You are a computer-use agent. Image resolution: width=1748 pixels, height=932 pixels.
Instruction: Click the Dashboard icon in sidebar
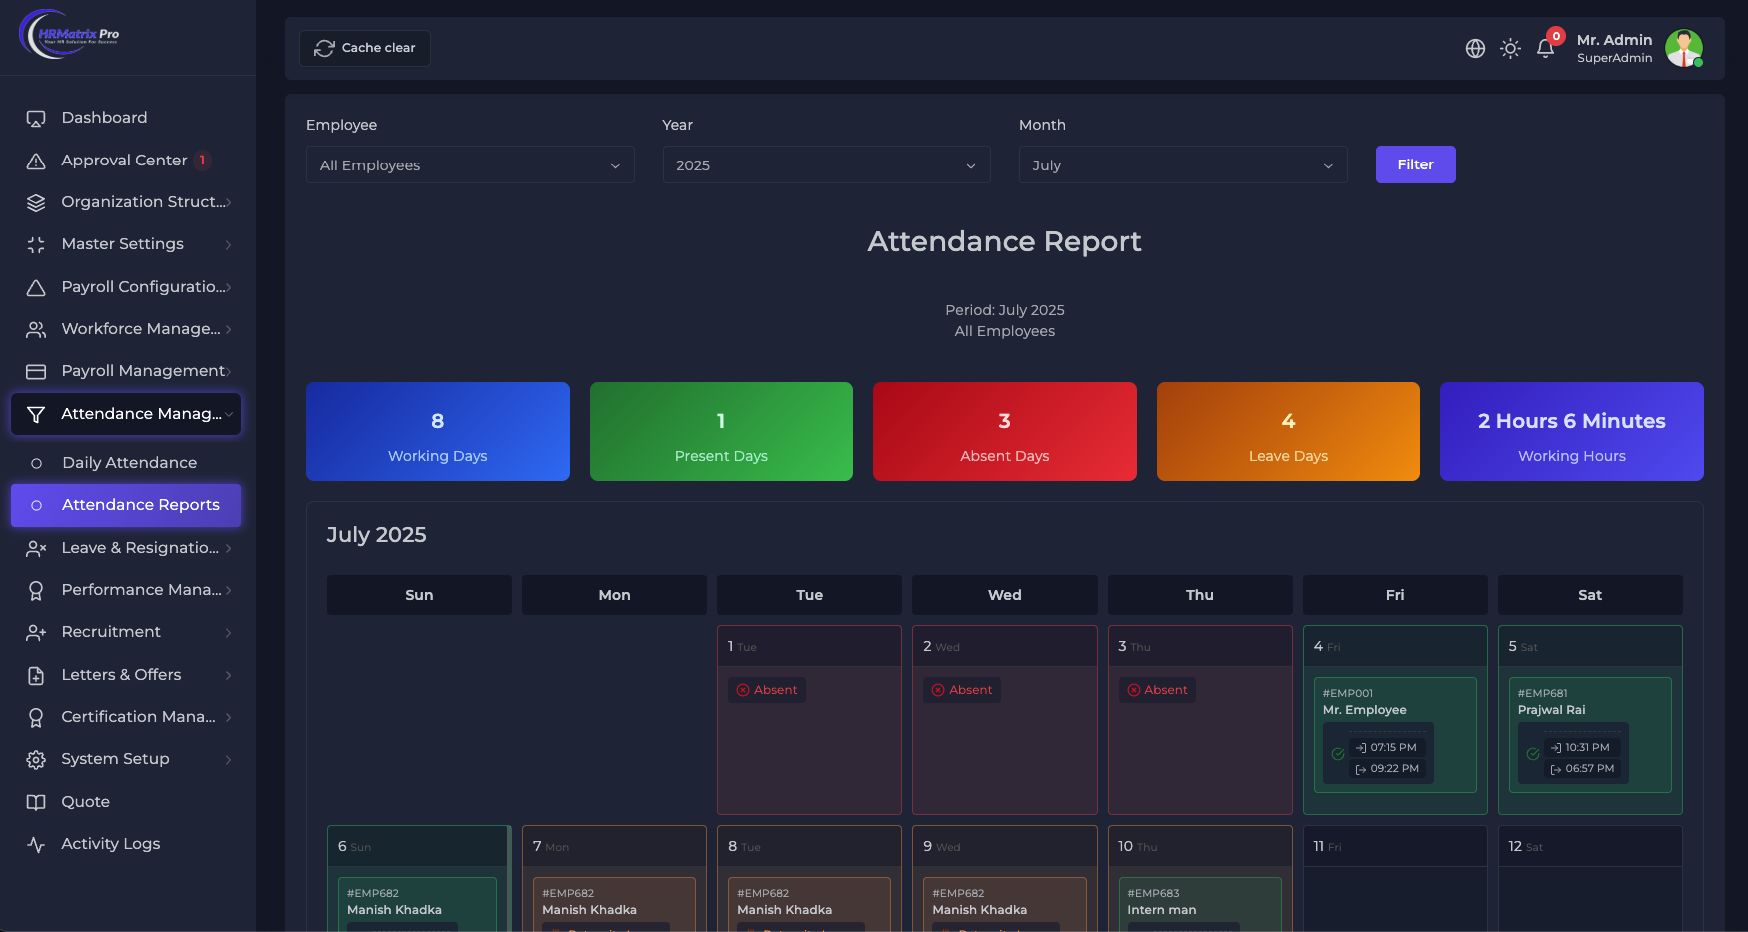[x=36, y=118]
